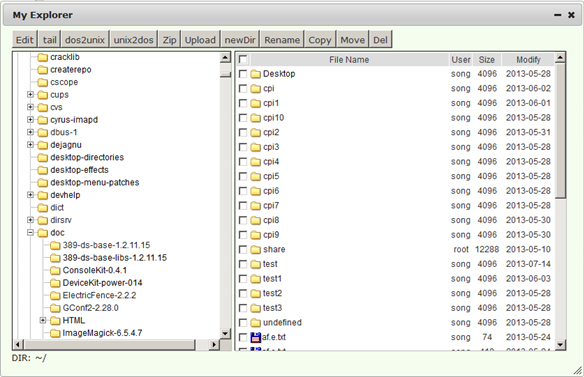The width and height of the screenshot is (584, 377).
Task: Click the newDir button
Action: click(240, 40)
